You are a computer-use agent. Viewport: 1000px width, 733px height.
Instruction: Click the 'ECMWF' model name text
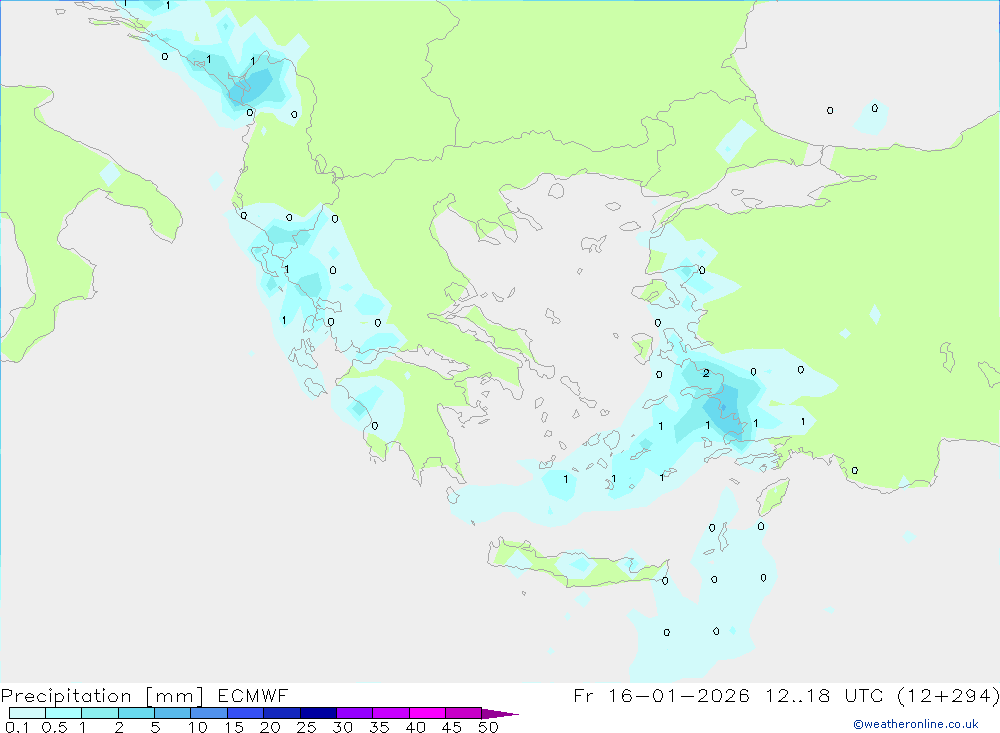253,695
